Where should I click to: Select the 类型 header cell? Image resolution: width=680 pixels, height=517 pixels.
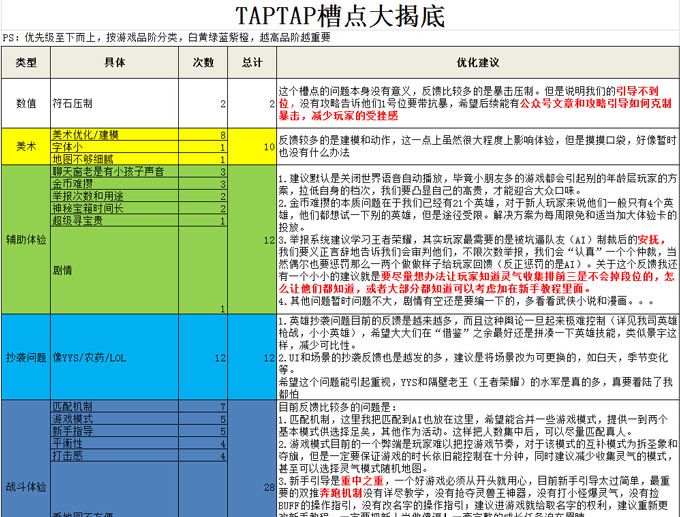tap(26, 62)
